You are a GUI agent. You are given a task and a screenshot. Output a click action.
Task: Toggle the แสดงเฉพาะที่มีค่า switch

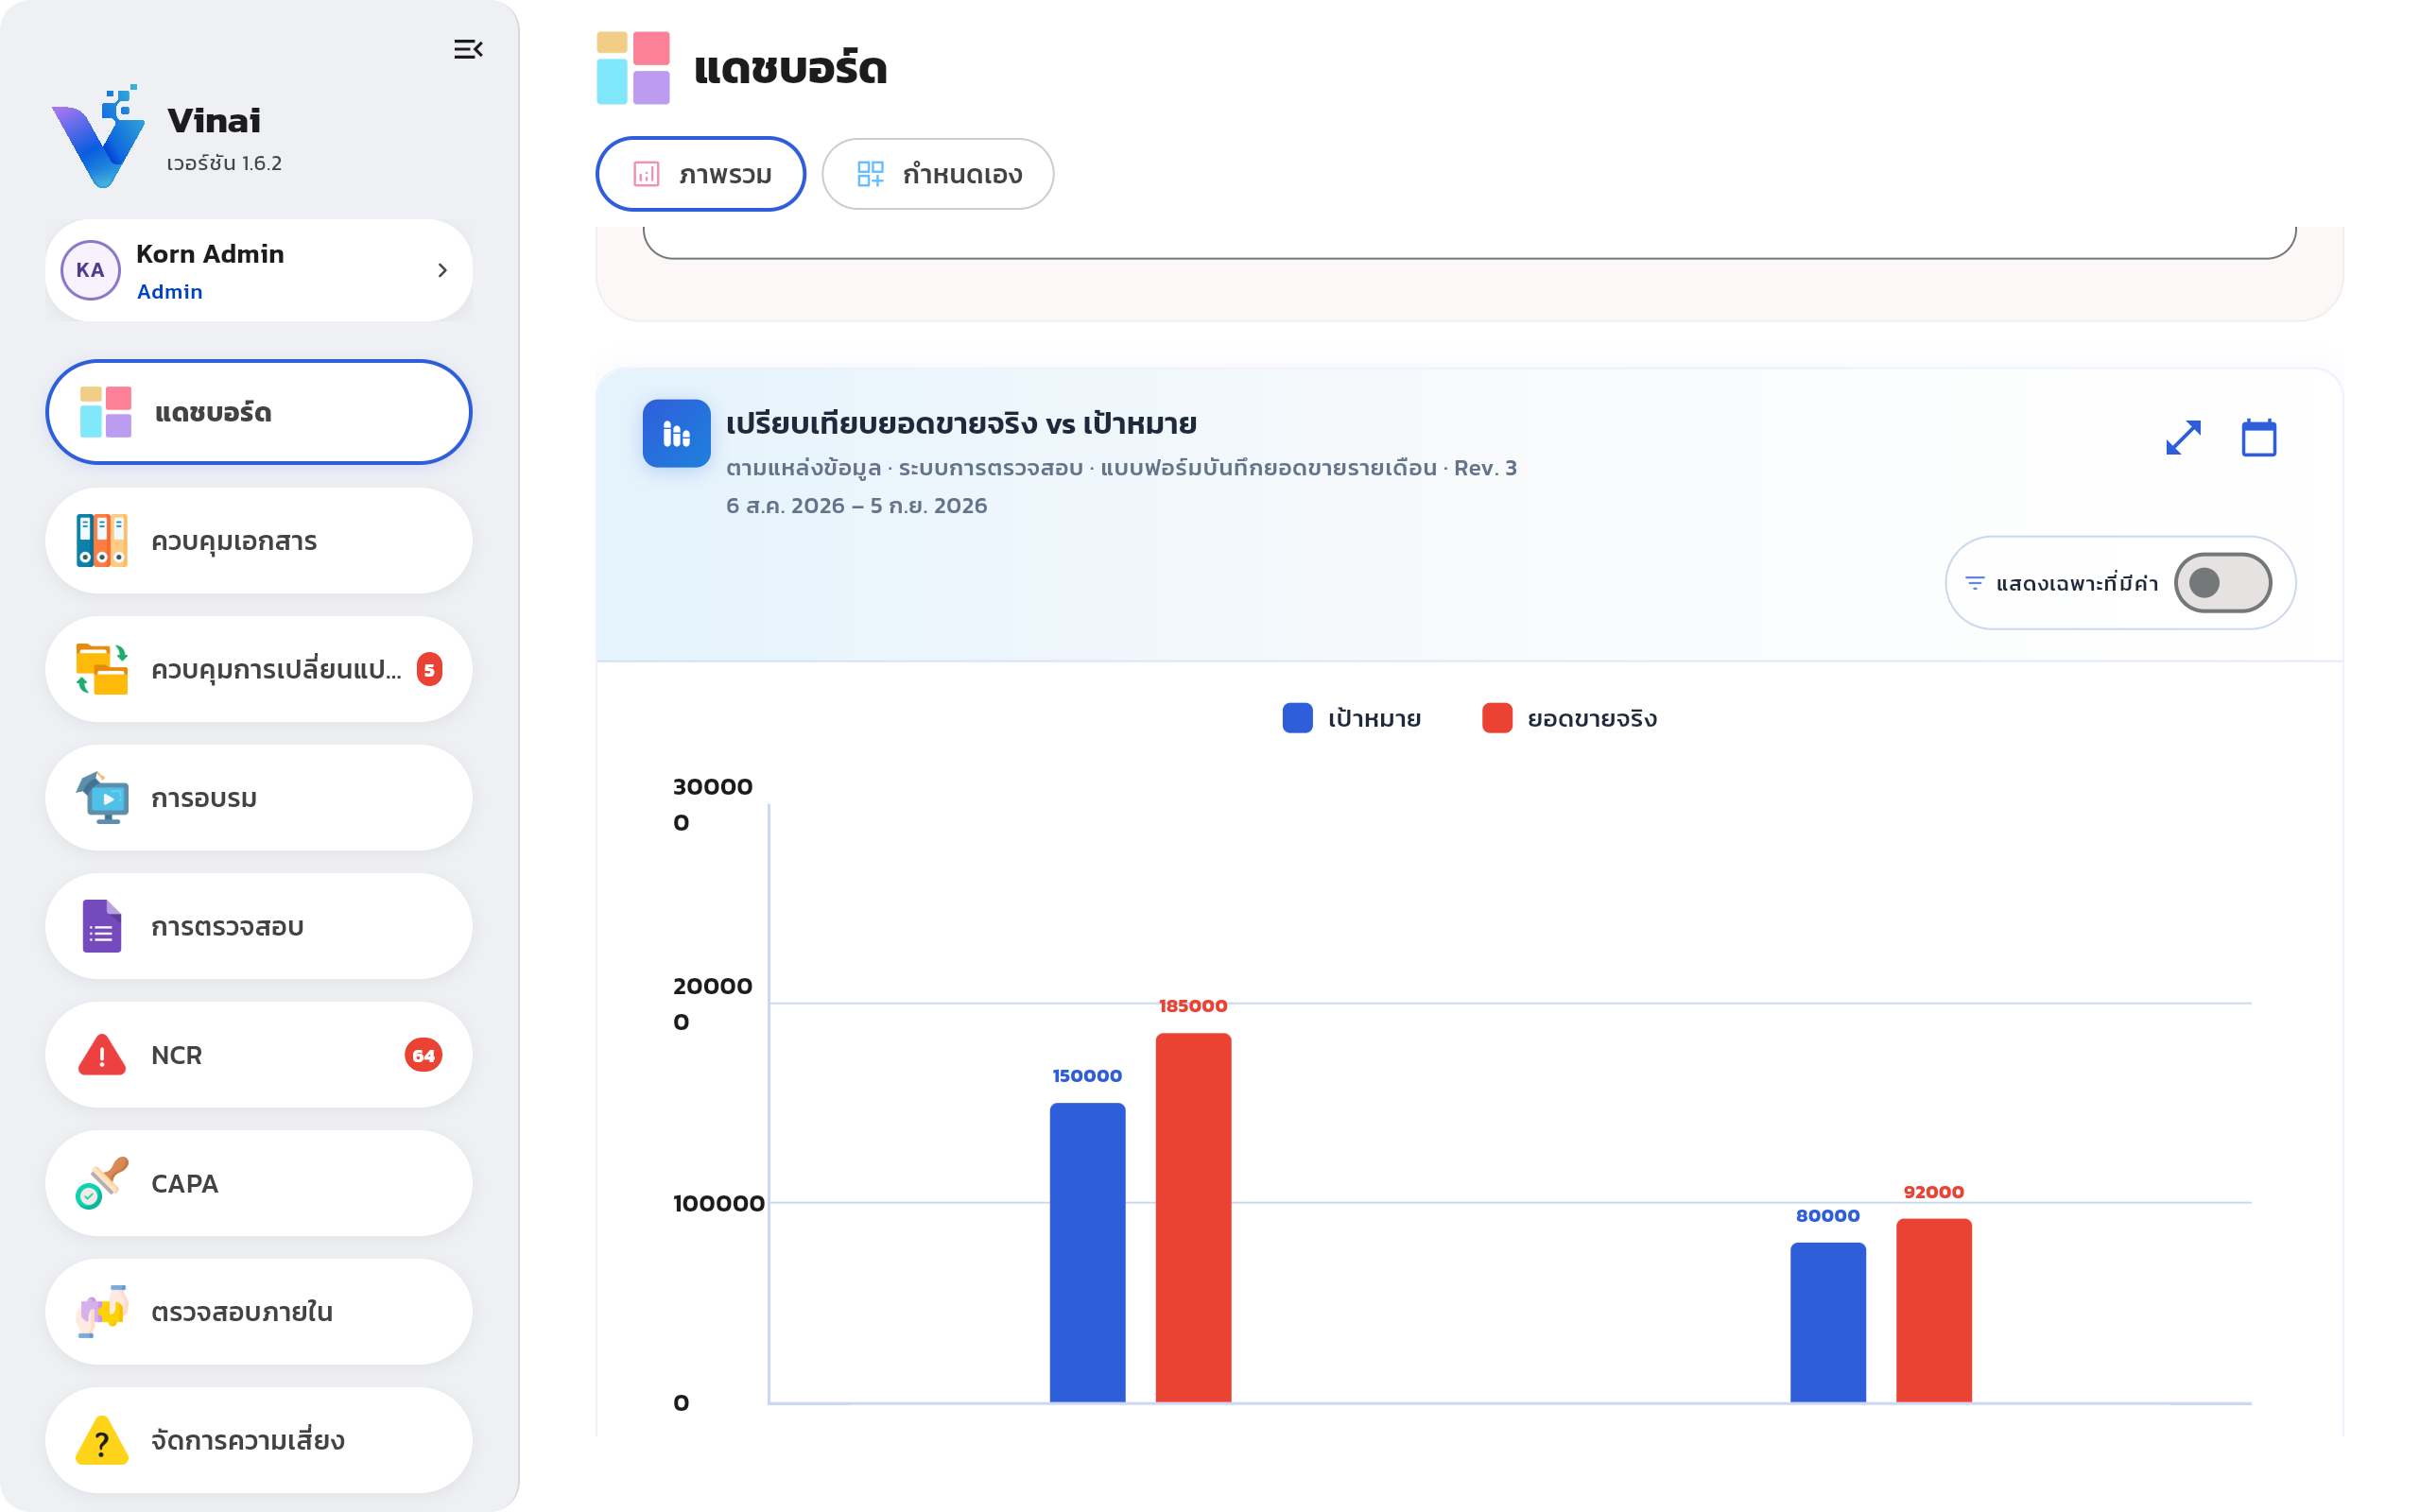click(x=2222, y=583)
